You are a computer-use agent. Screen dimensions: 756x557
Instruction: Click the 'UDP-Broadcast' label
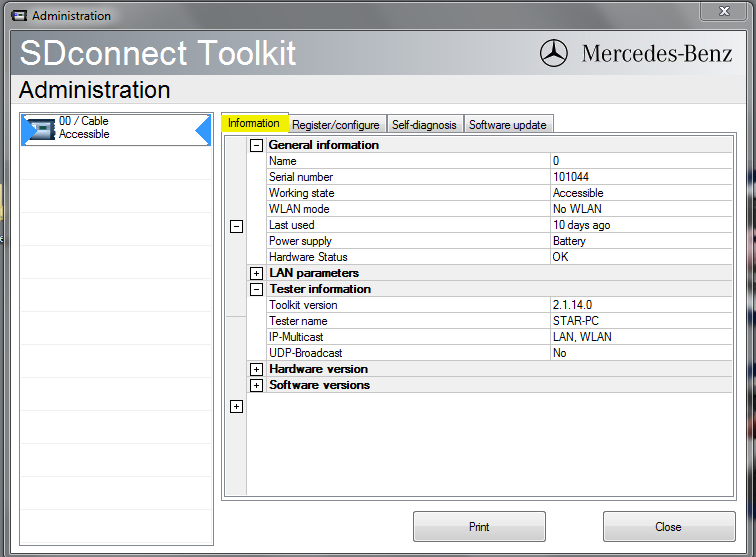305,353
